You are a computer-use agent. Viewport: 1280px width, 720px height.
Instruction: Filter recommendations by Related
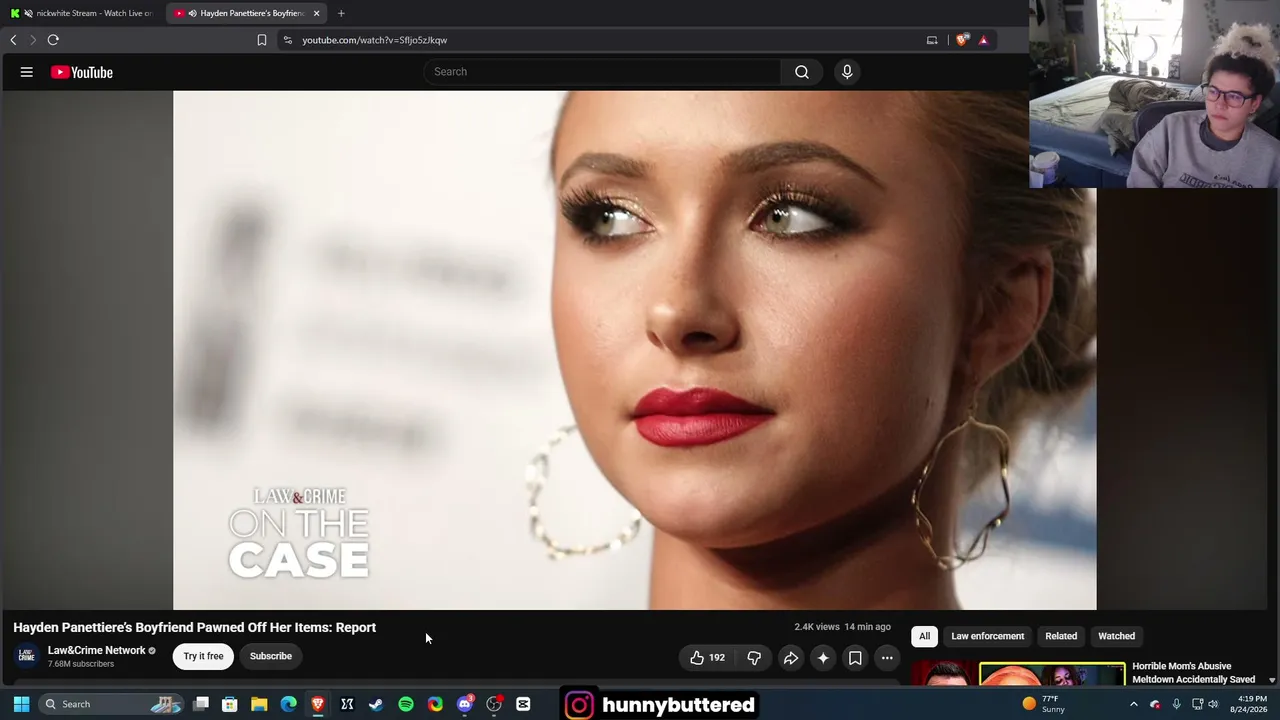1061,636
